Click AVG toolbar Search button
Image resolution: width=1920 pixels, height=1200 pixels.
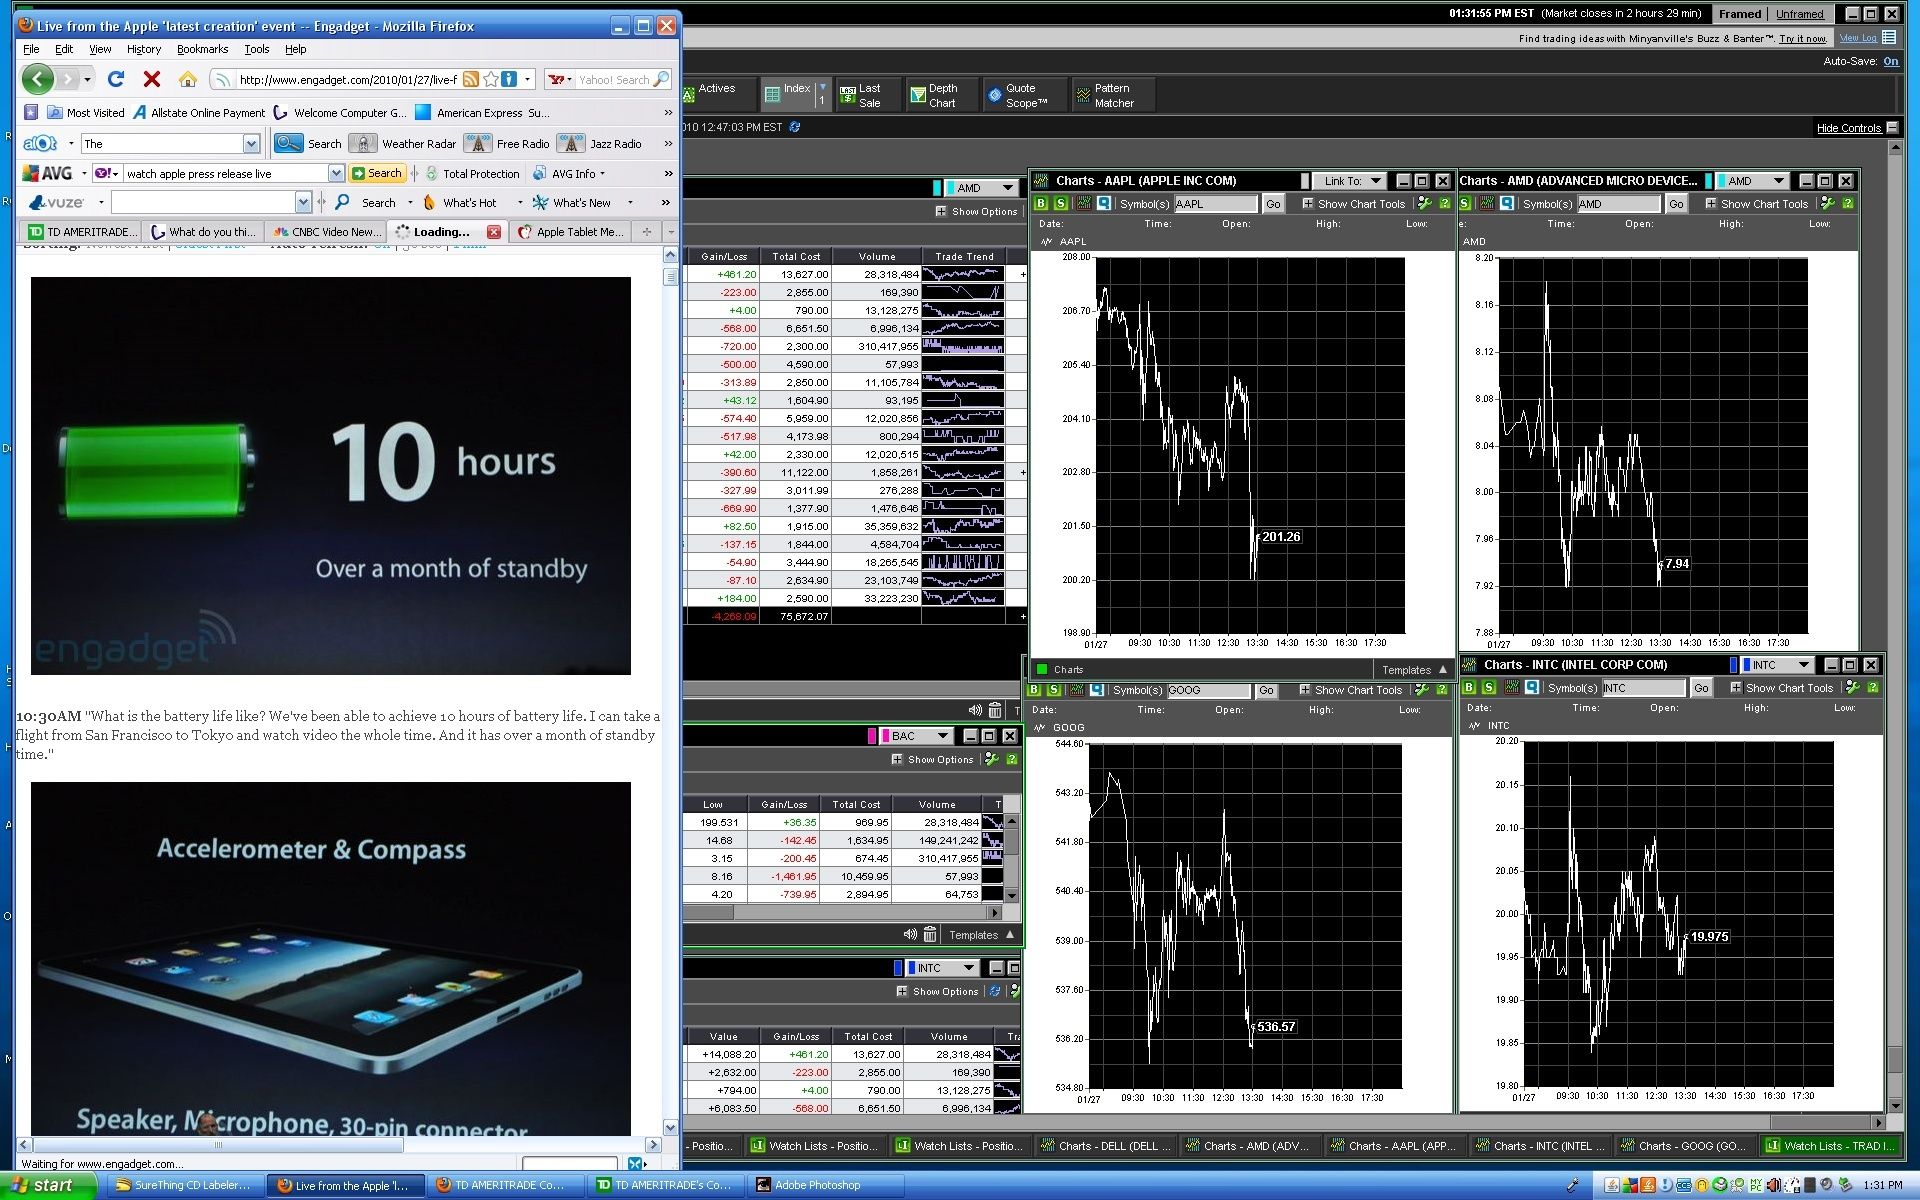pos(376,174)
